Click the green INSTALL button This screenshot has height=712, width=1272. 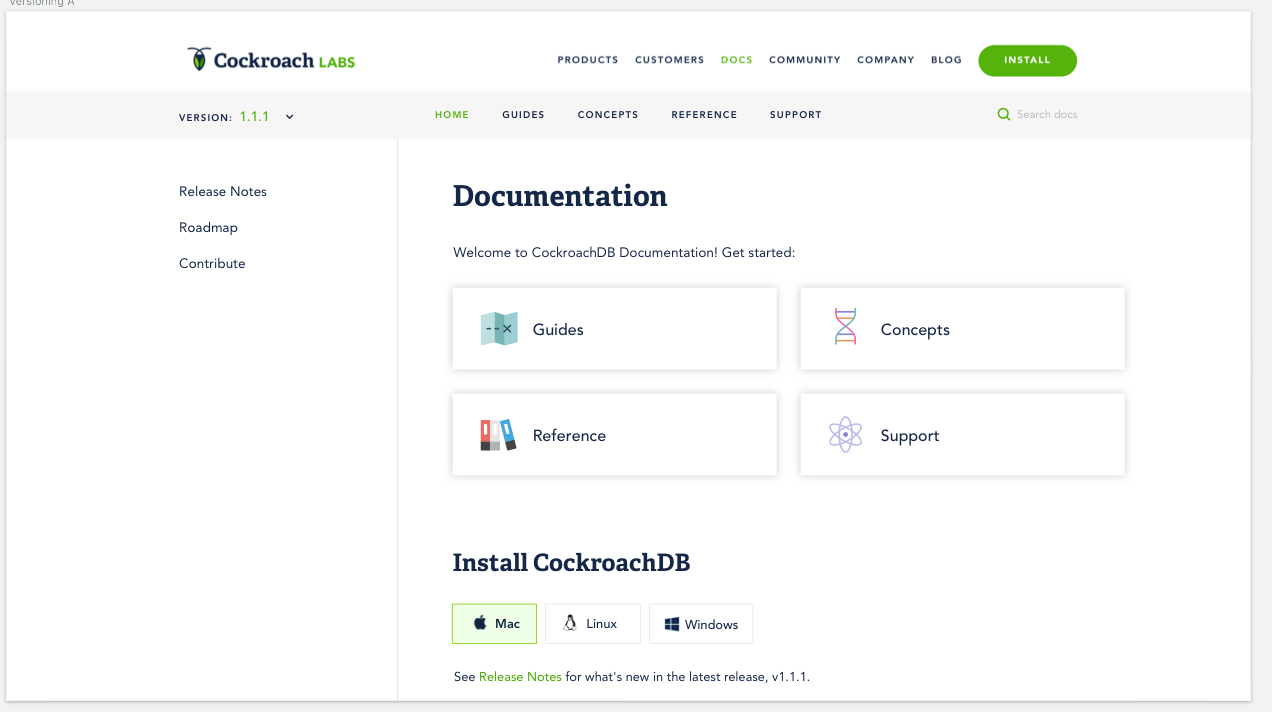(x=1027, y=60)
